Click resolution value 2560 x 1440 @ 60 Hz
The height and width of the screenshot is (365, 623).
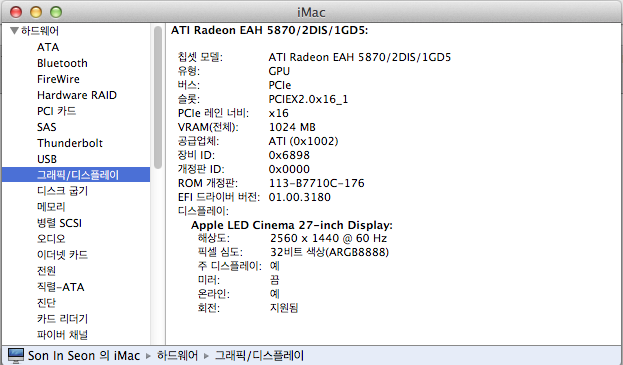point(328,238)
